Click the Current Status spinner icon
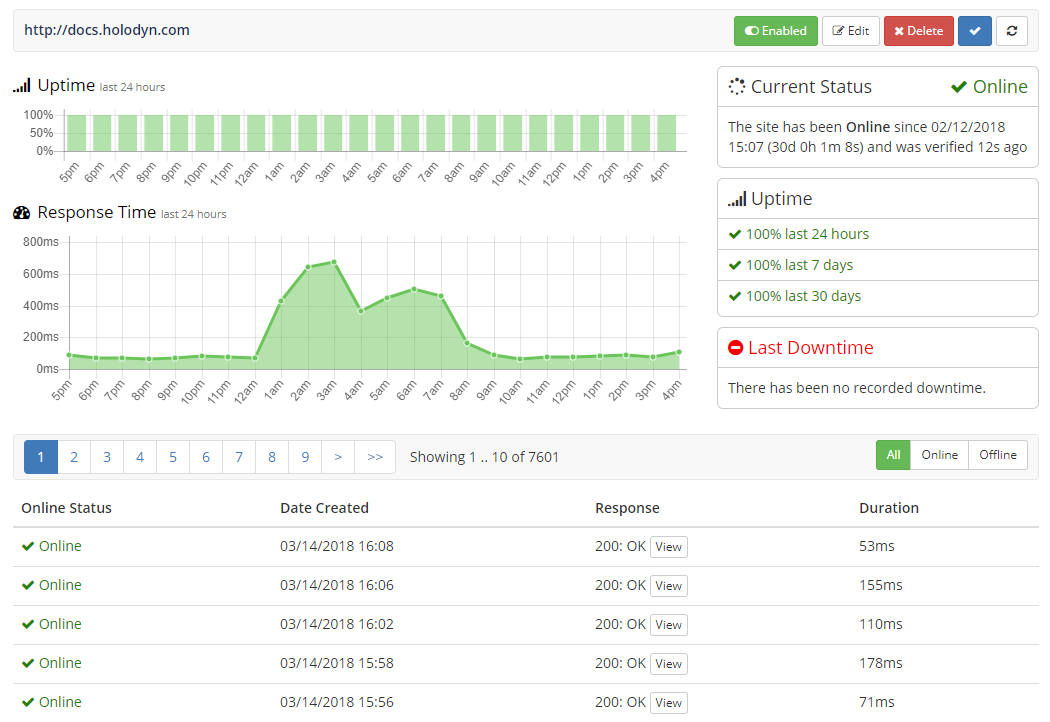Viewport: 1050px width, 722px height. pyautogui.click(x=737, y=87)
